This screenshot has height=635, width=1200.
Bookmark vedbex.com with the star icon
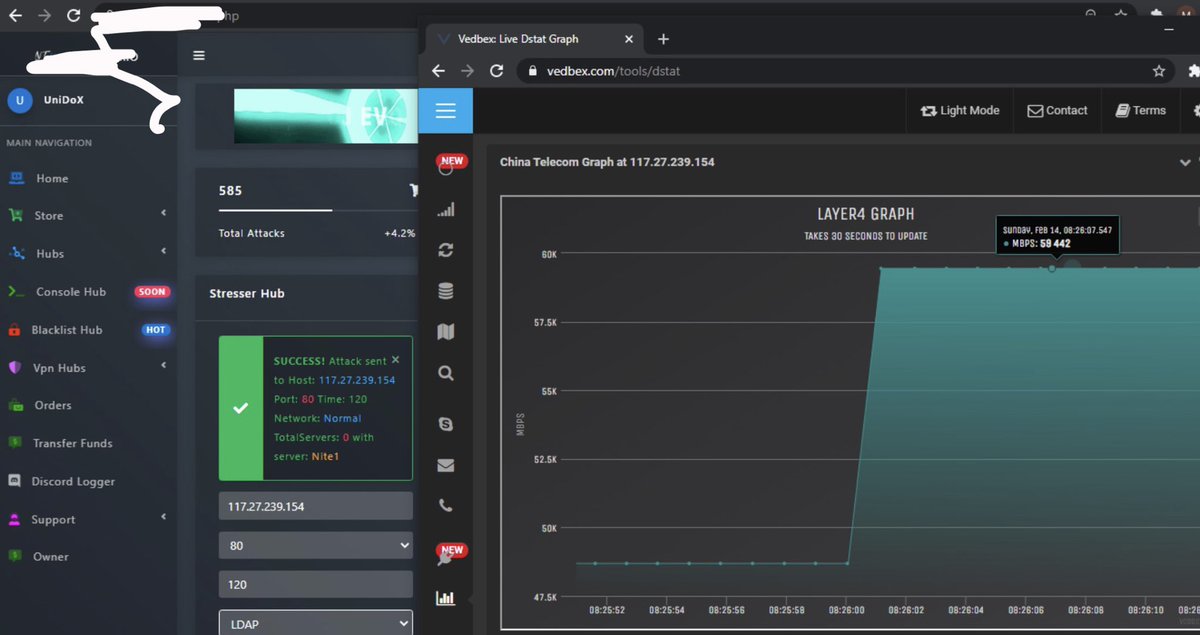point(1159,71)
